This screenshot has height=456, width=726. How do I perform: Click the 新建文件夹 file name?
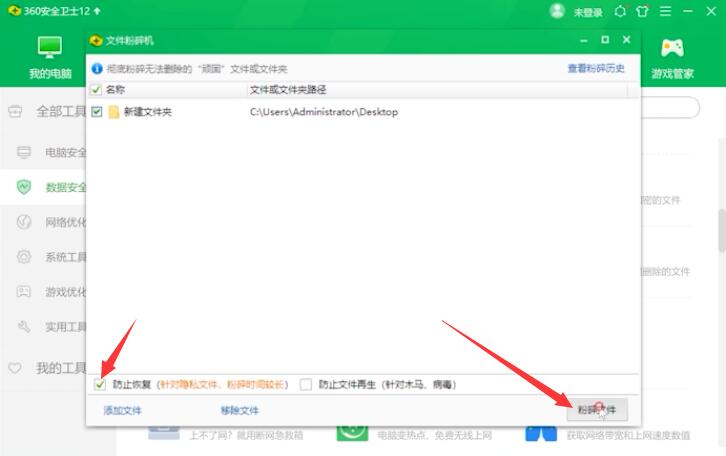coord(148,112)
